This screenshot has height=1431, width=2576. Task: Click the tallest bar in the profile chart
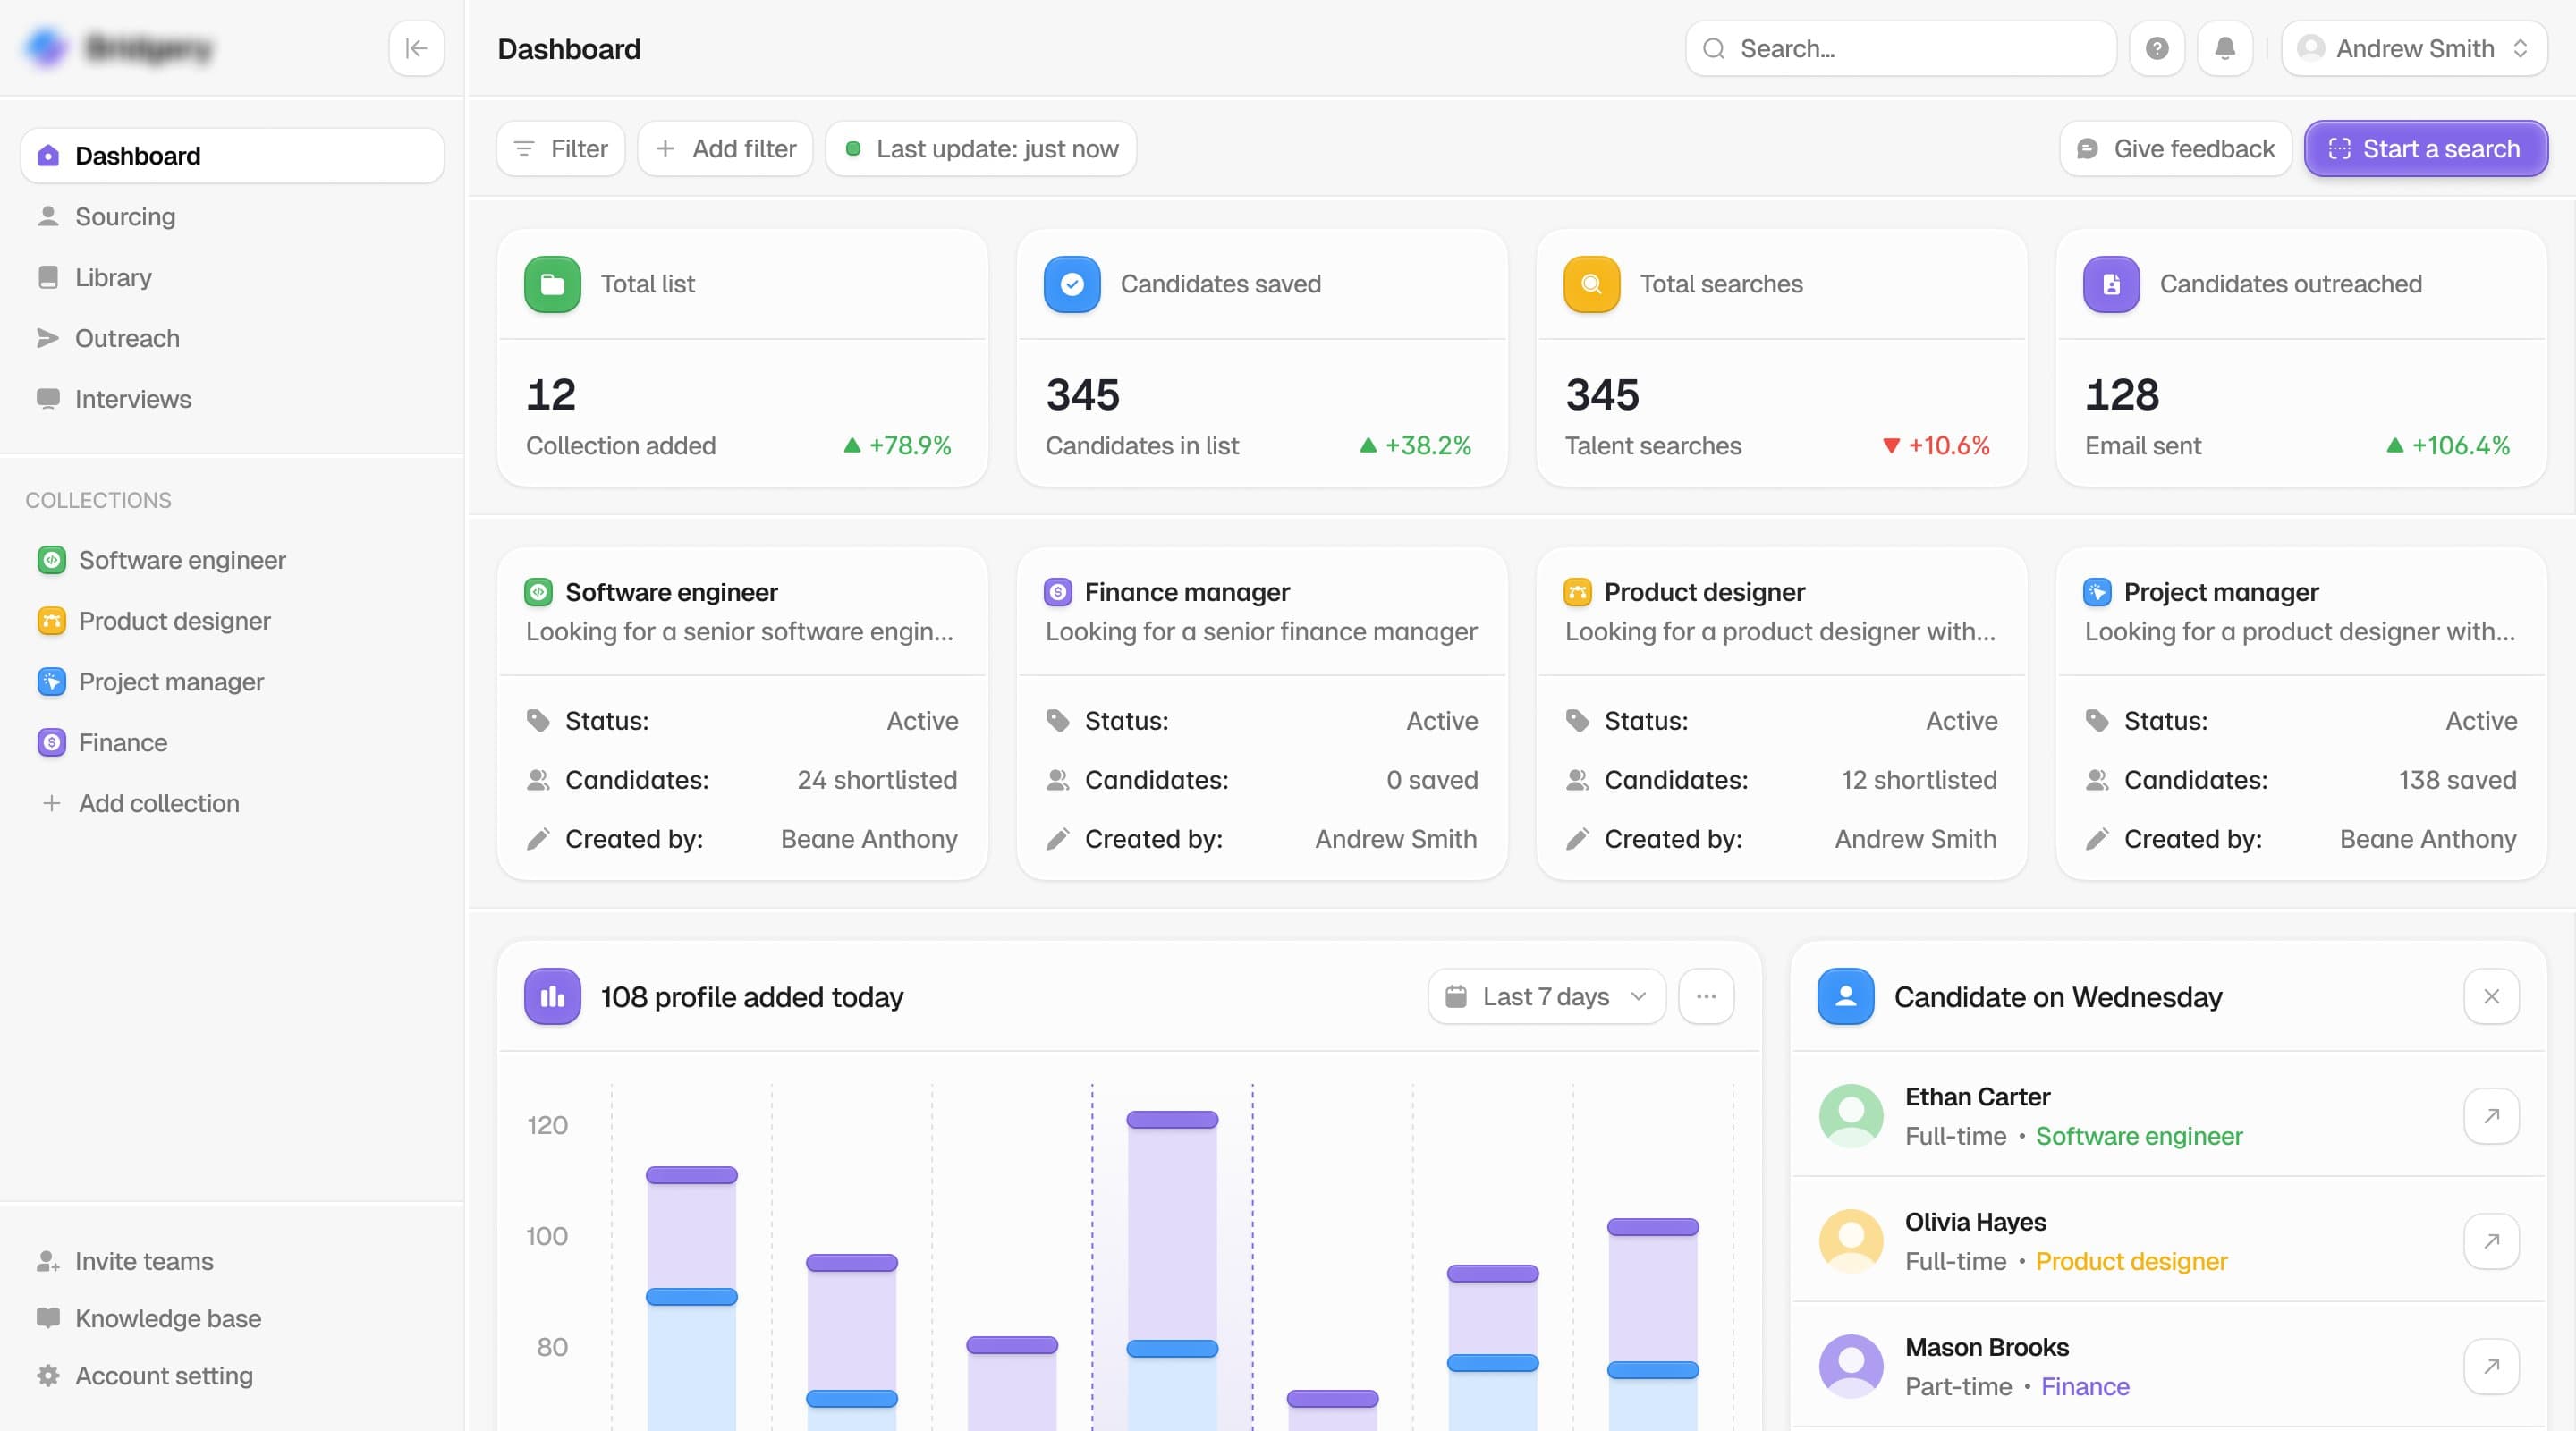[x=1172, y=1270]
